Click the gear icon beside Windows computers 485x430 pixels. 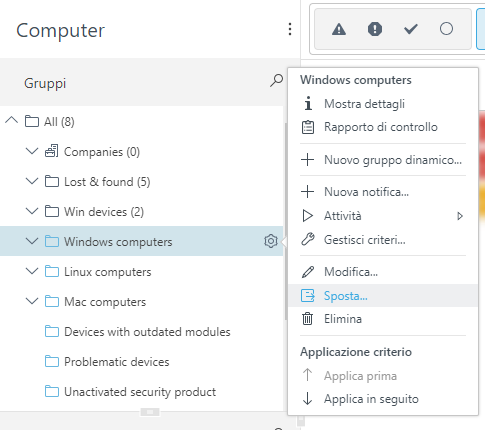[271, 241]
